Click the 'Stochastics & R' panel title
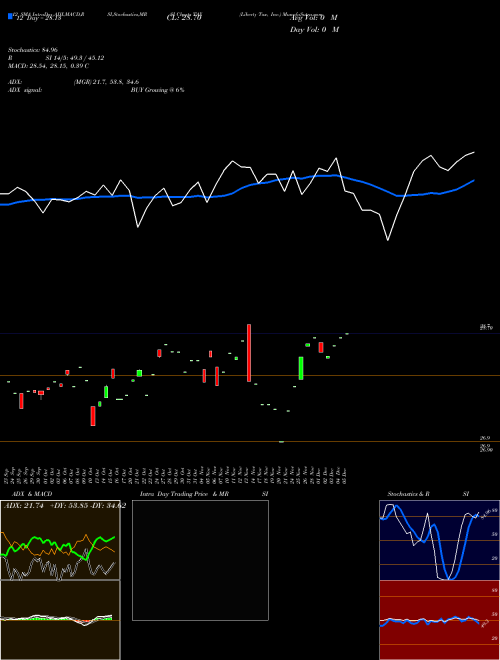500x660 pixels. 408,494
